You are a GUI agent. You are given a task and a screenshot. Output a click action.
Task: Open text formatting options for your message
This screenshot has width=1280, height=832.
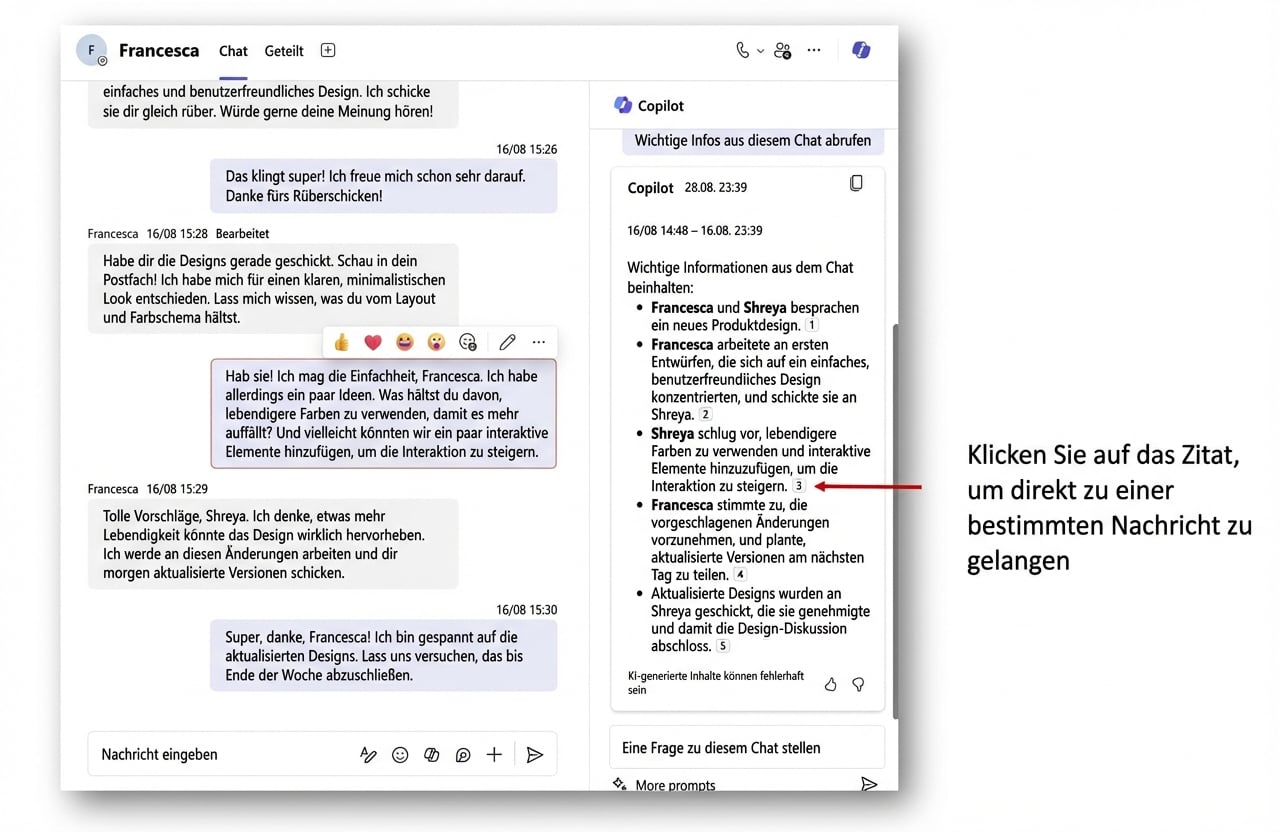click(369, 754)
